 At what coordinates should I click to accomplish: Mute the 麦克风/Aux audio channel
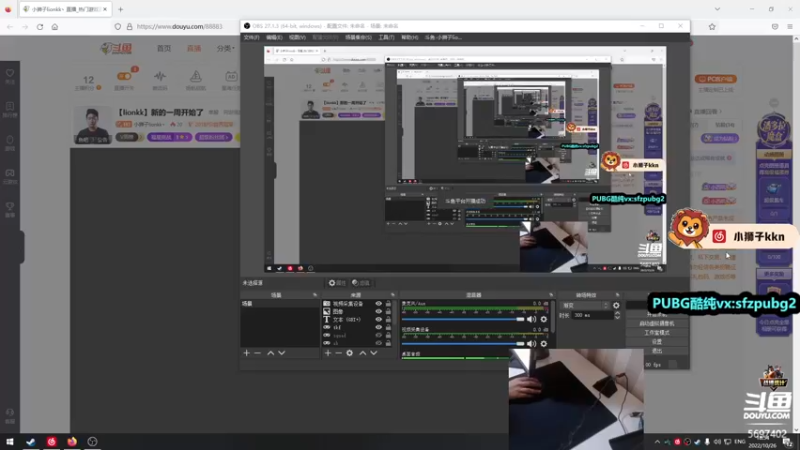tap(532, 319)
